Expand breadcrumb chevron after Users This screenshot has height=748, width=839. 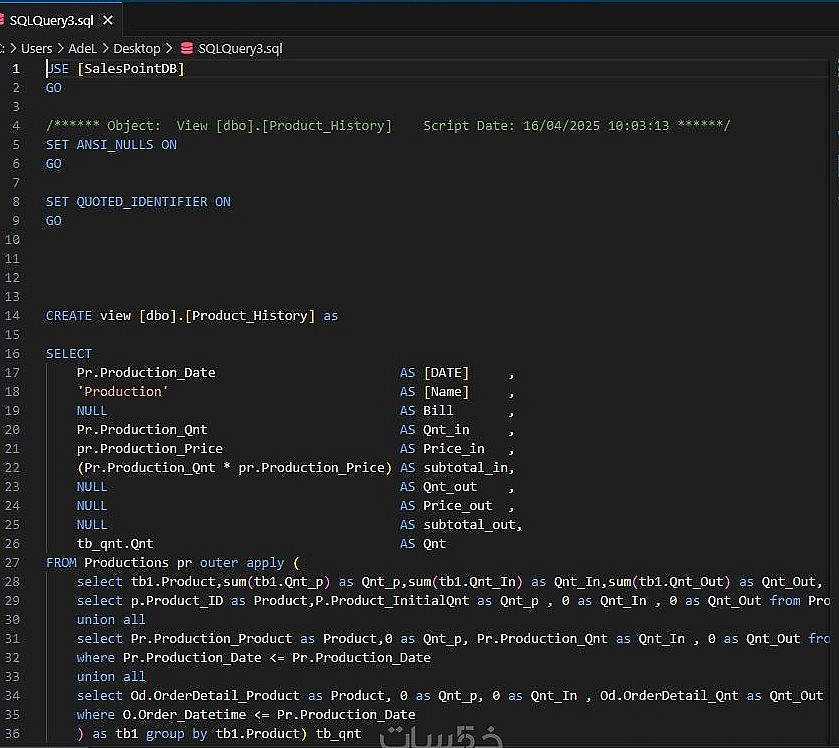pyautogui.click(x=60, y=48)
